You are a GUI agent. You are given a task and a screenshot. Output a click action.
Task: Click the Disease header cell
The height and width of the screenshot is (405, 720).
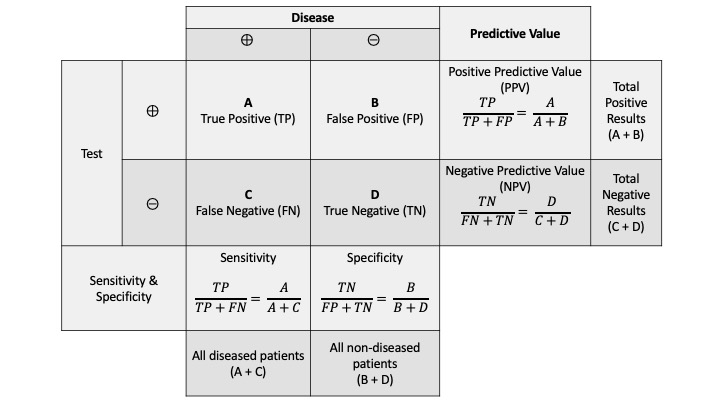(313, 17)
